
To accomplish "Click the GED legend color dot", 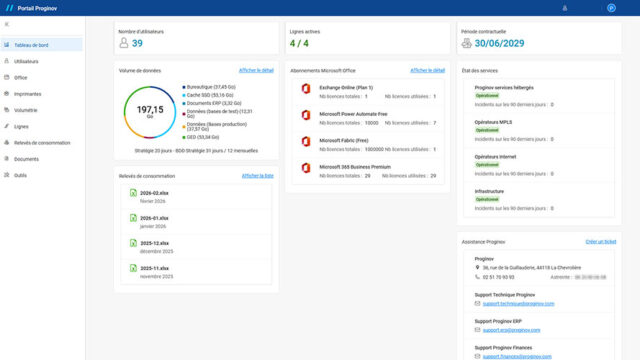I will tap(184, 137).
